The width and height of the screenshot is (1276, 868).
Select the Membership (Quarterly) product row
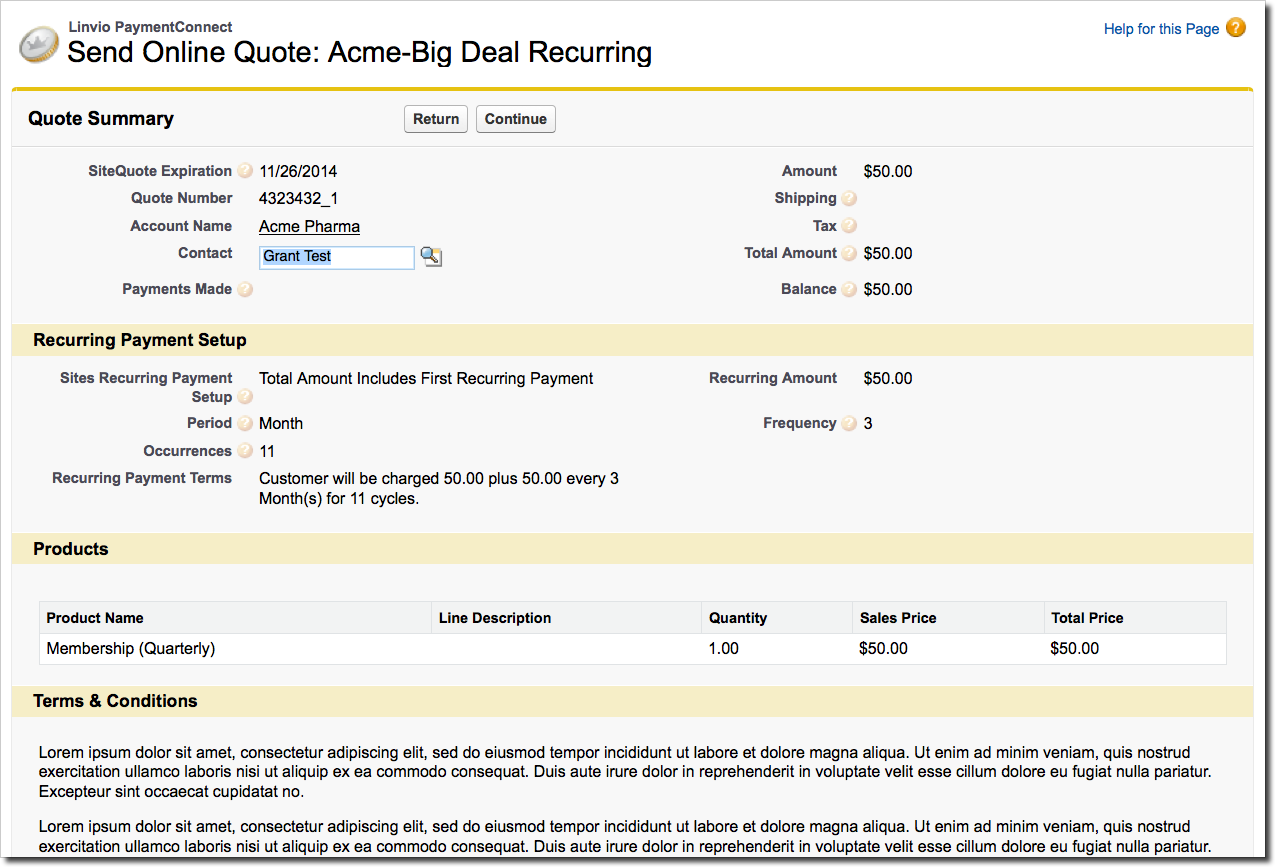(x=131, y=649)
